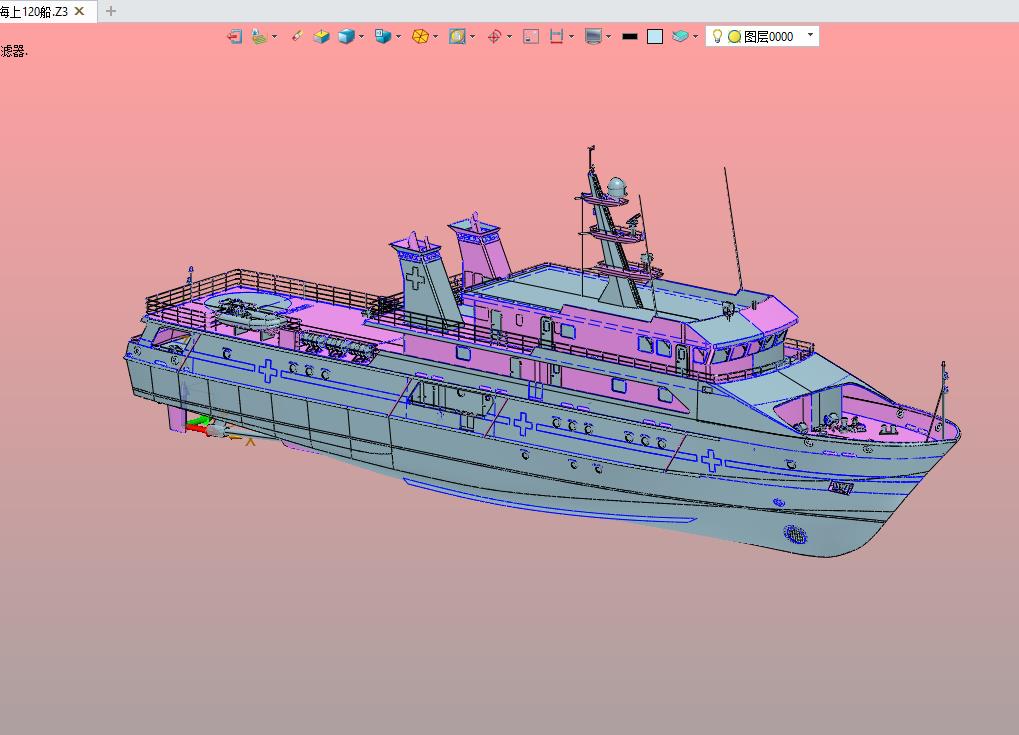Expand the shaded cube display dropdown
Screen dimensions: 1019x735
(x=361, y=36)
